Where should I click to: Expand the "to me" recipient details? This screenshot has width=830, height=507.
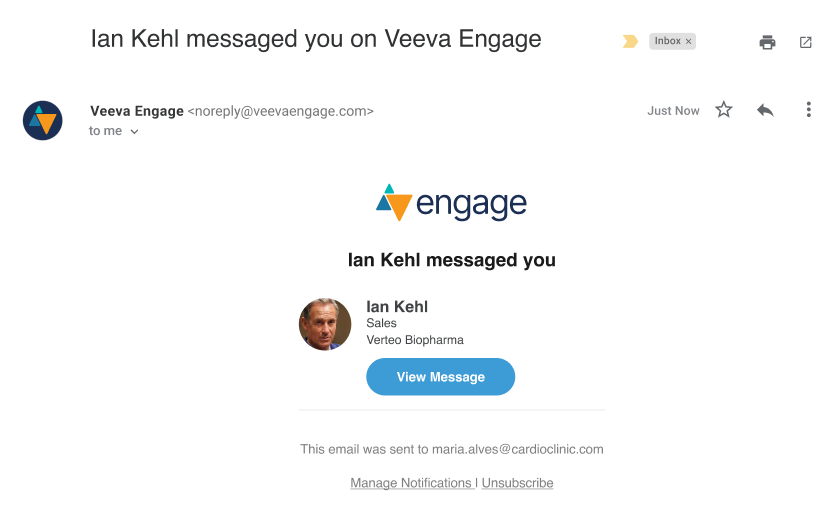[x=134, y=132]
